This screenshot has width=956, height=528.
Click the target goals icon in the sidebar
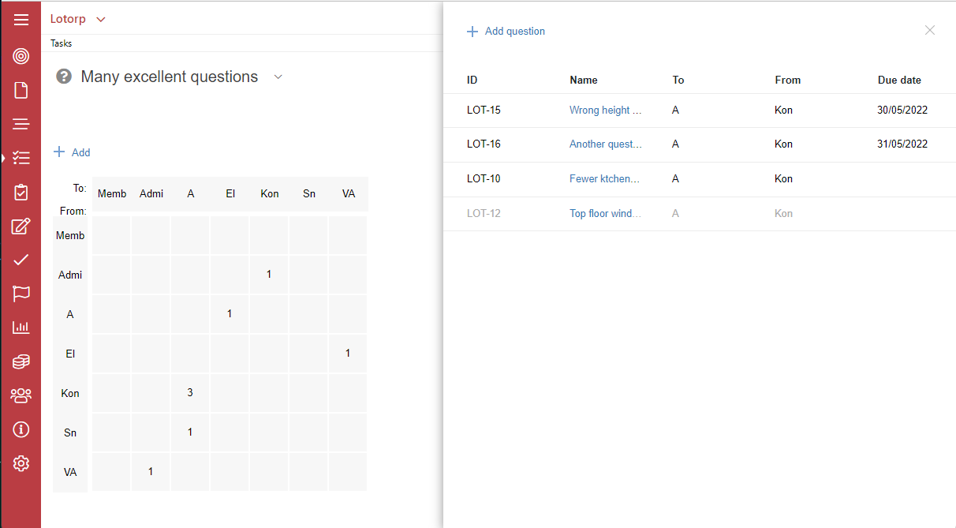[x=21, y=56]
